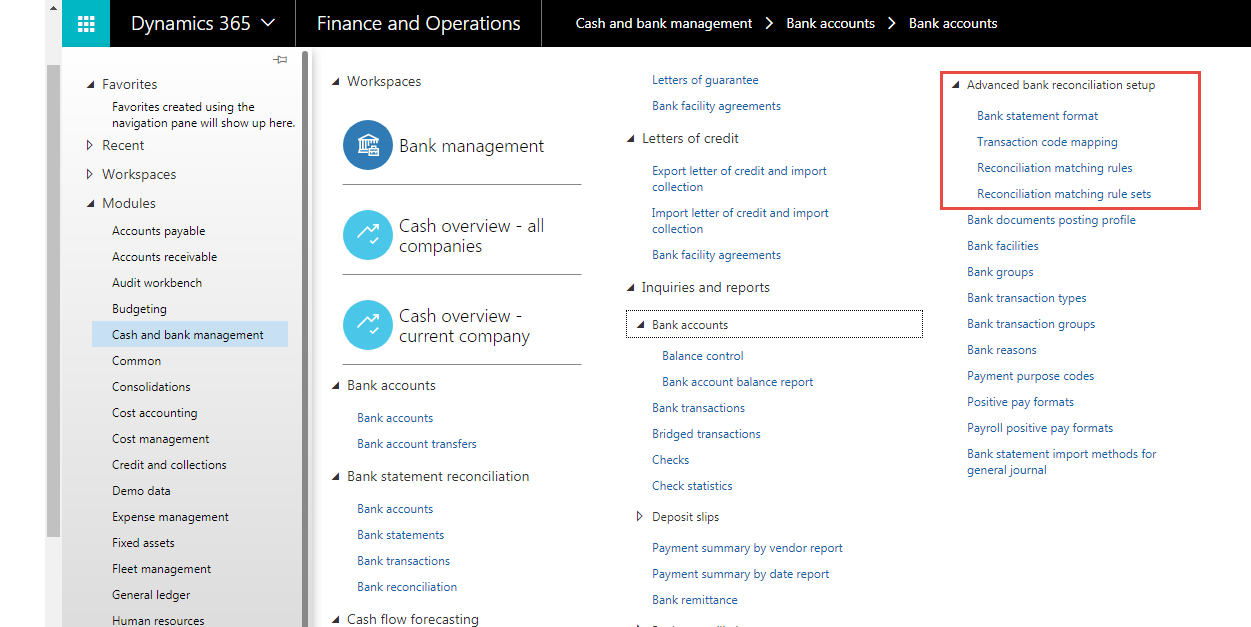Collapse the Letters of credit section
The height and width of the screenshot is (627, 1251).
631,139
